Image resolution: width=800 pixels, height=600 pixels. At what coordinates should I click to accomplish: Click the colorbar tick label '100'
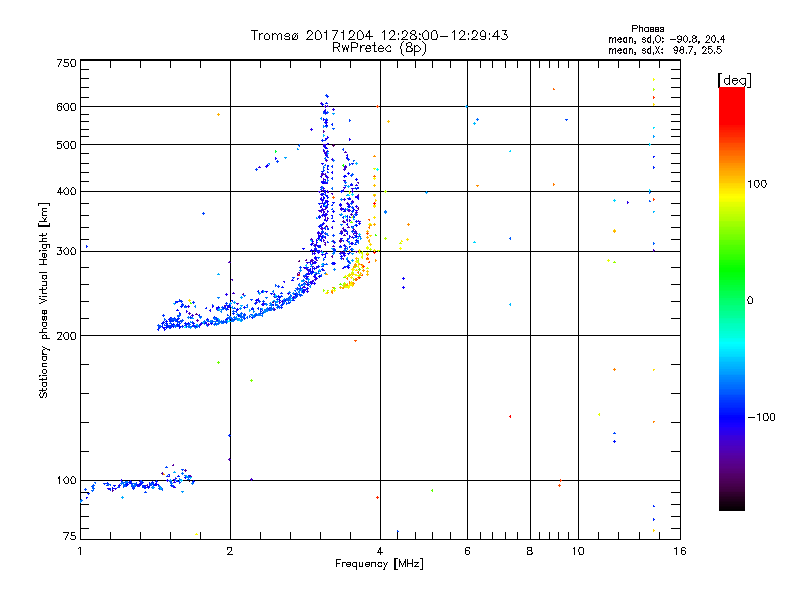coord(757,184)
